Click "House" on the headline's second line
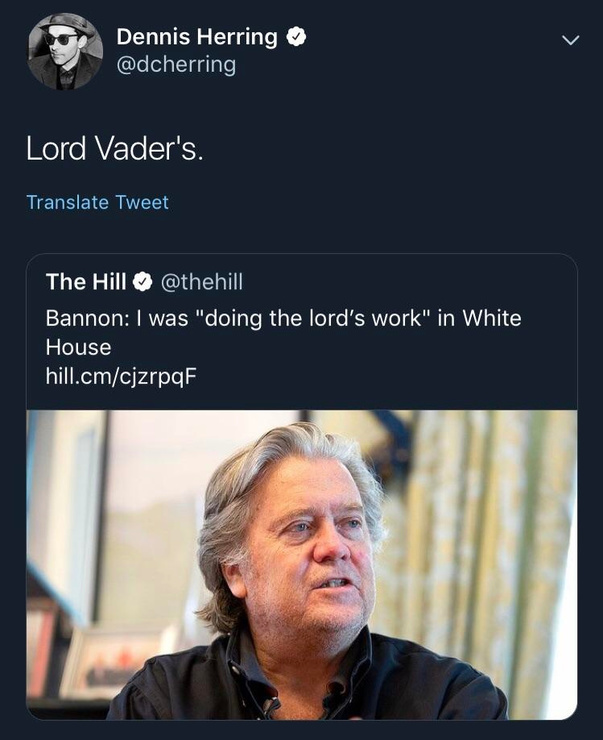Viewport: 603px width, 740px height. point(78,347)
